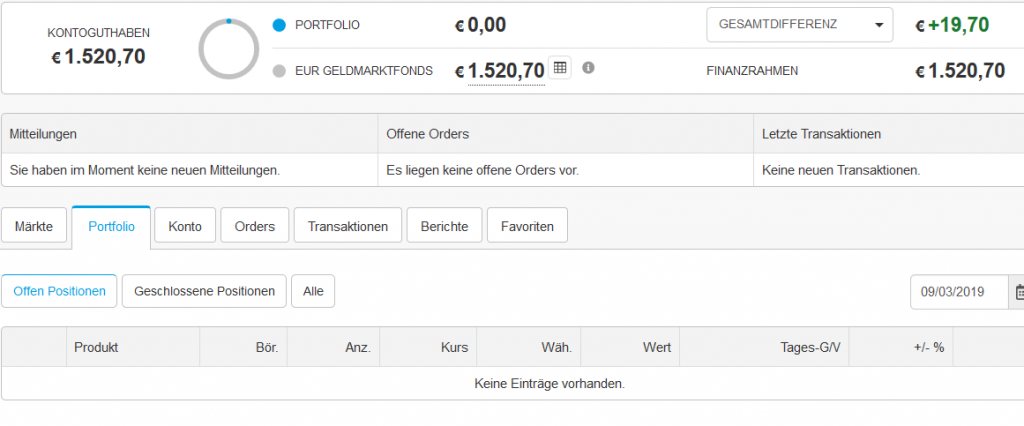This screenshot has width=1024, height=426.
Task: View the Berichte tab
Action: click(x=444, y=226)
